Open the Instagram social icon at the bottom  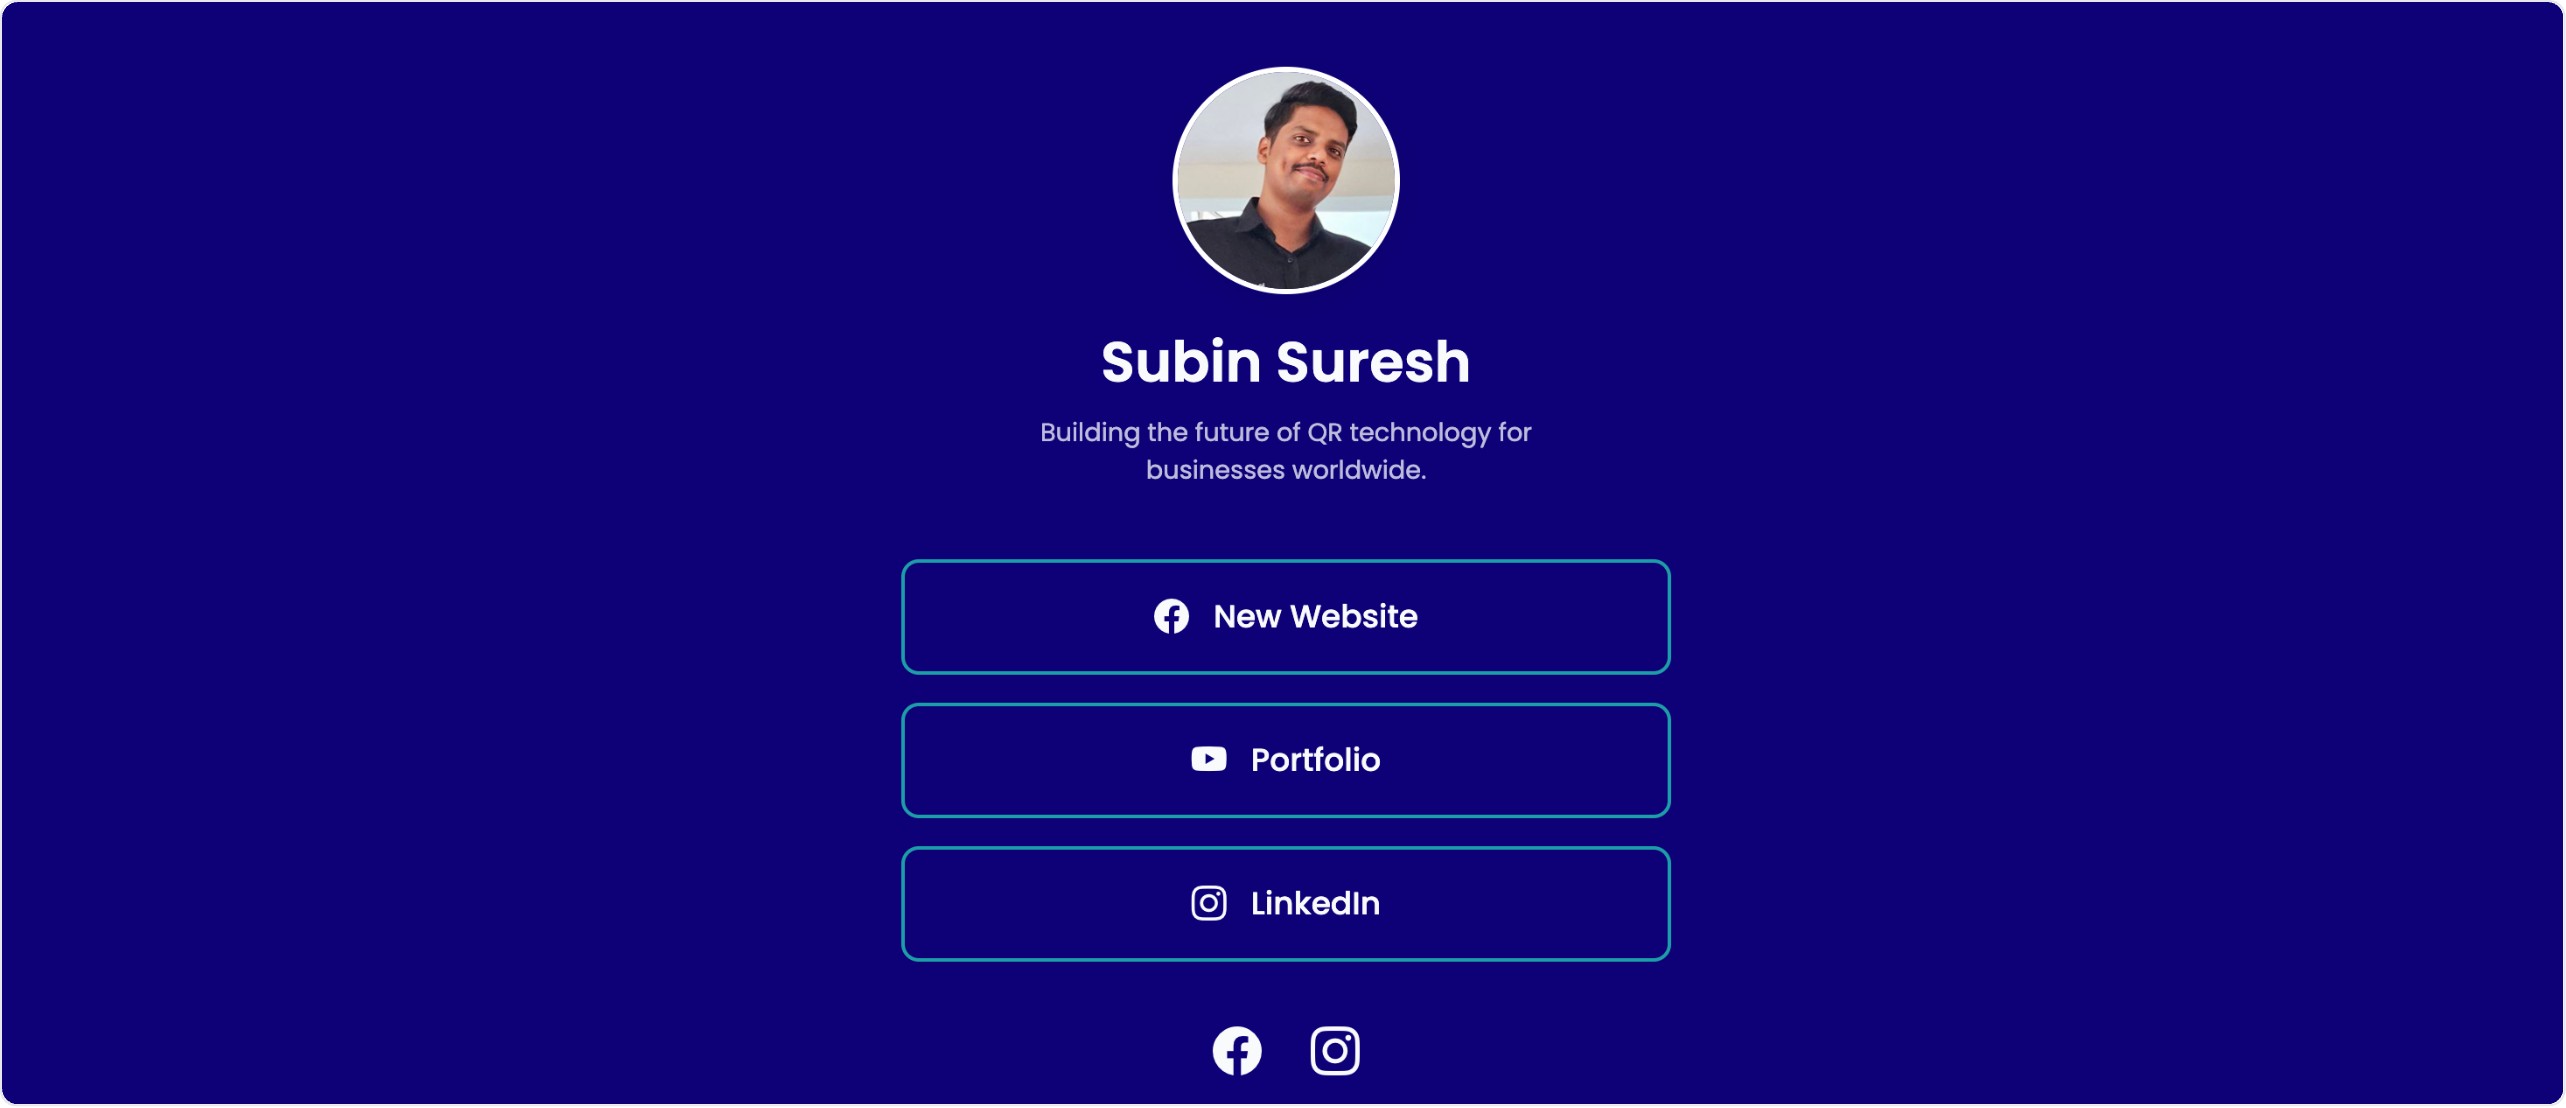(x=1335, y=1052)
